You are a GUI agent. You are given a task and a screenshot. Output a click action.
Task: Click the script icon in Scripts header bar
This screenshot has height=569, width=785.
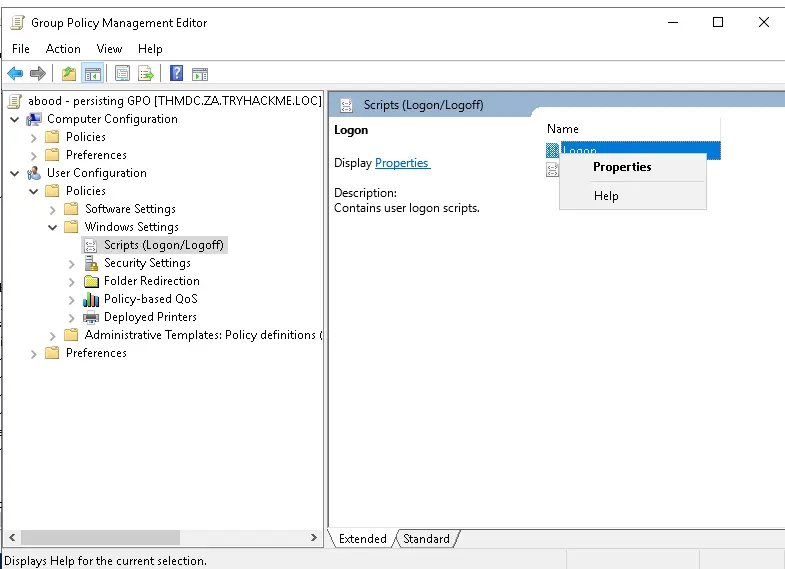pos(346,105)
